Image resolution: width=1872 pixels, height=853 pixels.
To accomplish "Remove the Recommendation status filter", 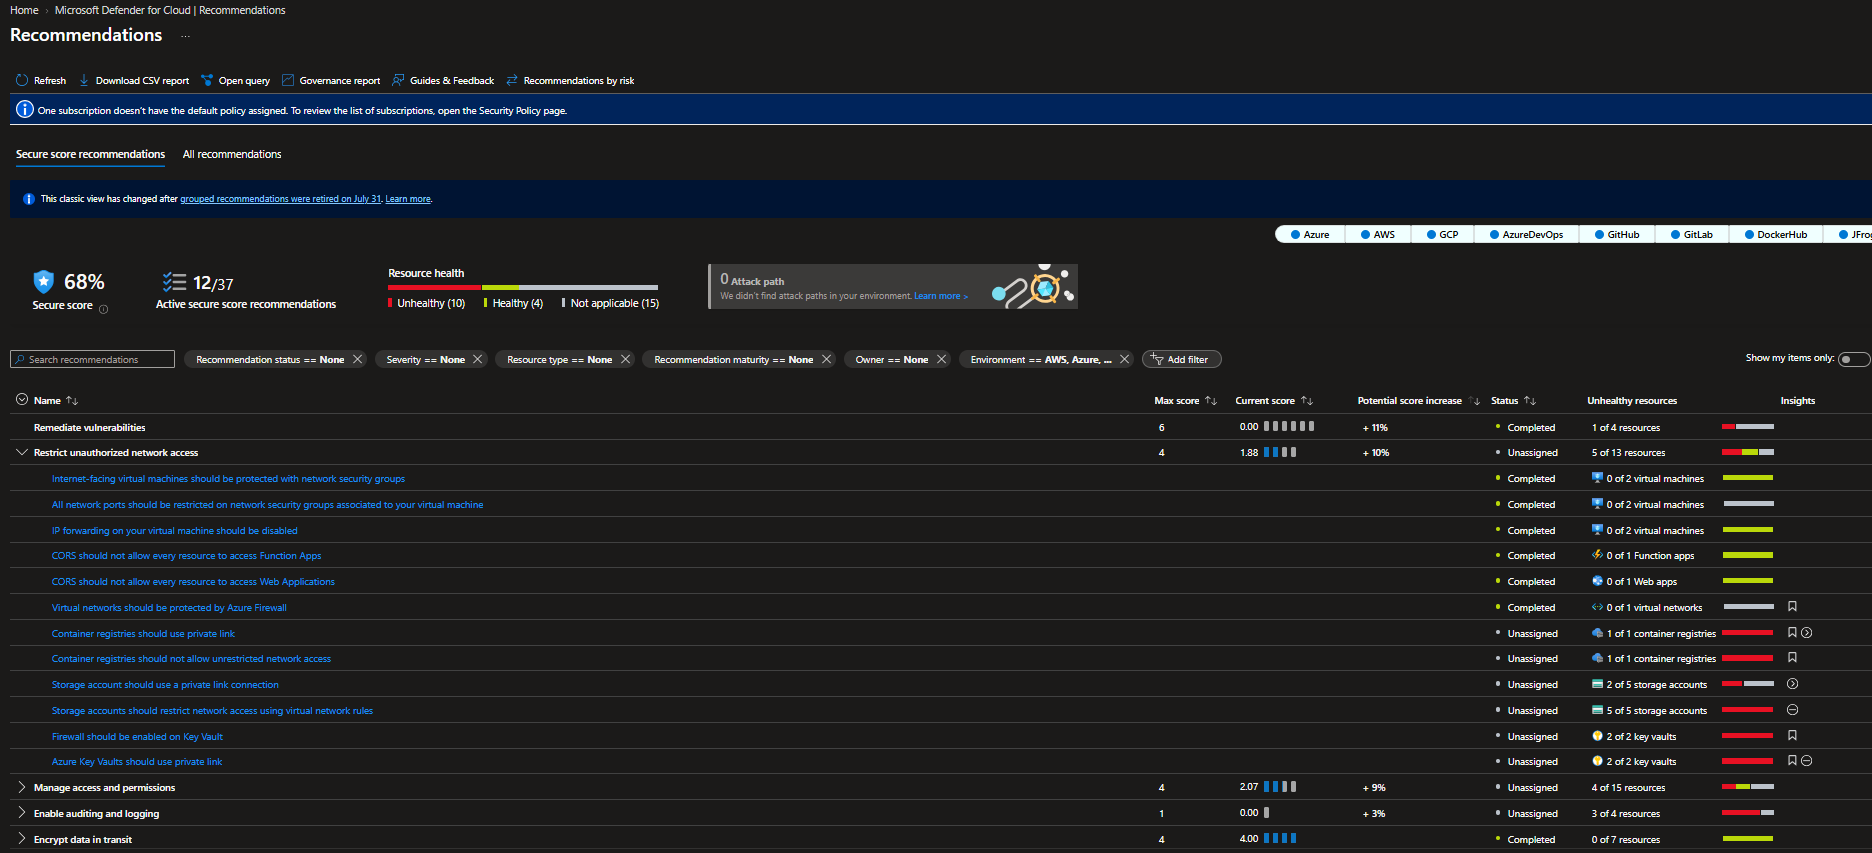I will pos(357,359).
